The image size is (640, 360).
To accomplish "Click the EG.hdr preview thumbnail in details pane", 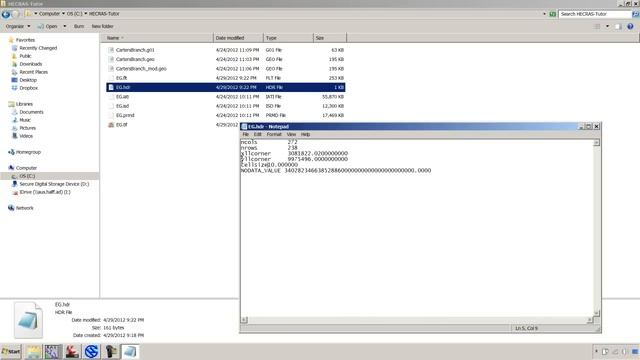I will [x=28, y=320].
